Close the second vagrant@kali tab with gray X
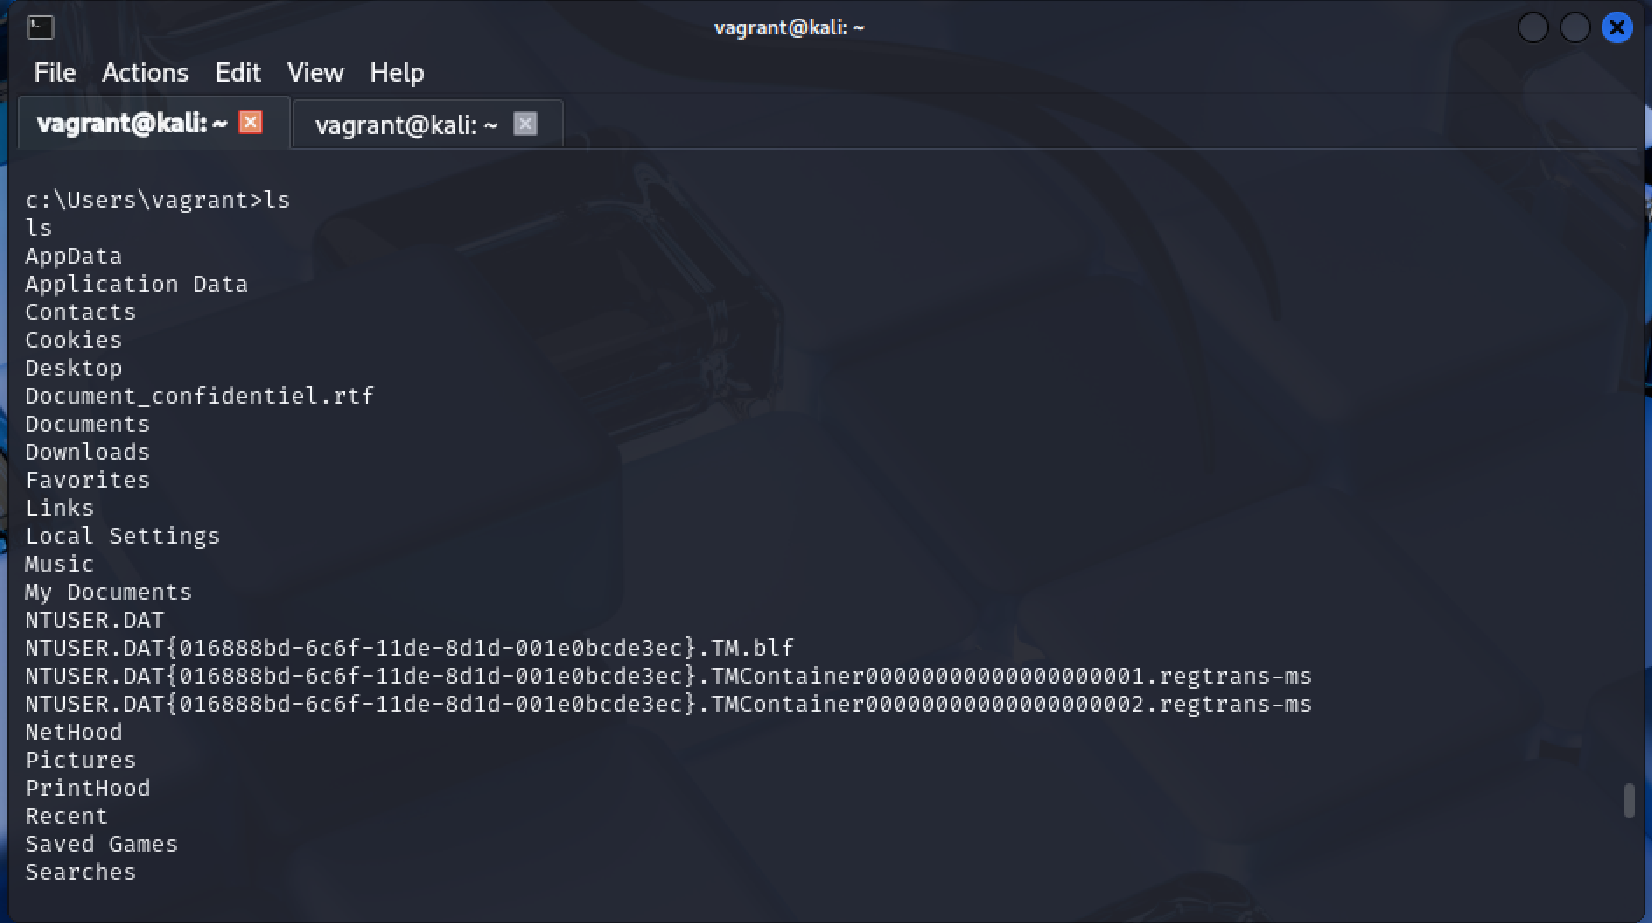This screenshot has width=1652, height=923. coord(525,123)
